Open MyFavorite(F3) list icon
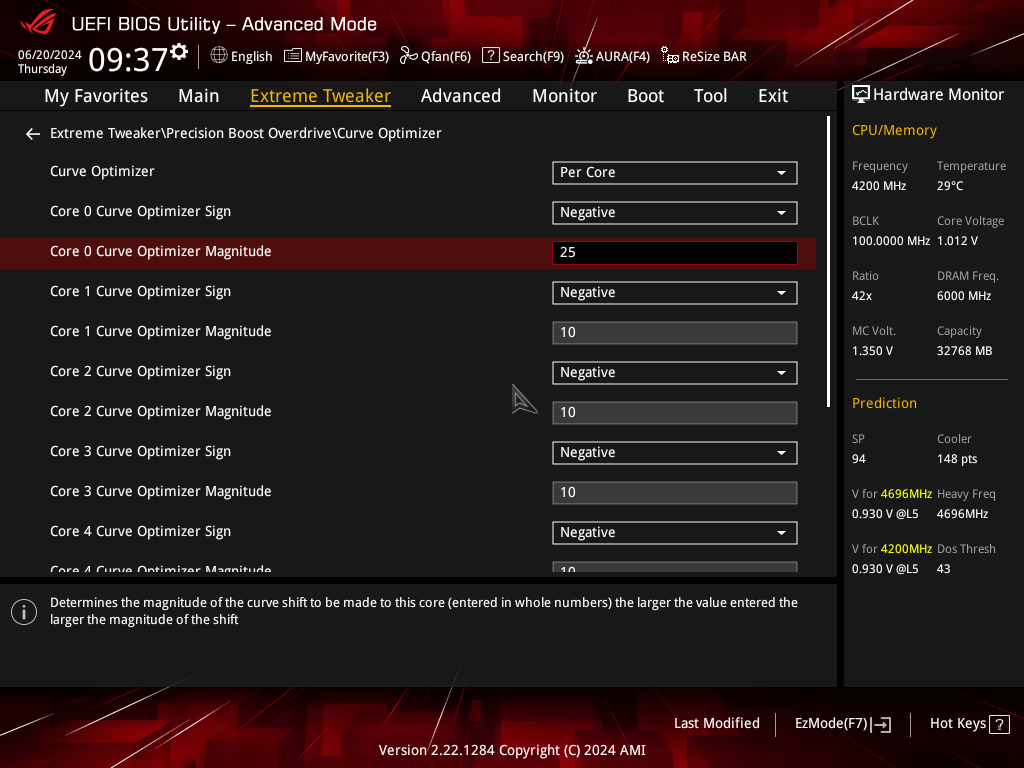 [x=293, y=56]
